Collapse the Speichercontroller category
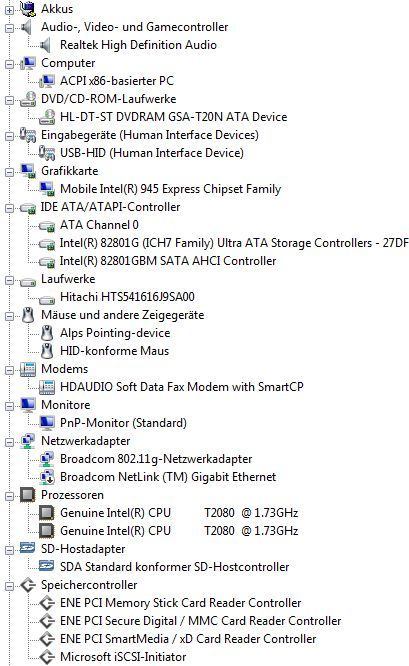Screen dimensions: 409x666 tap(9, 587)
